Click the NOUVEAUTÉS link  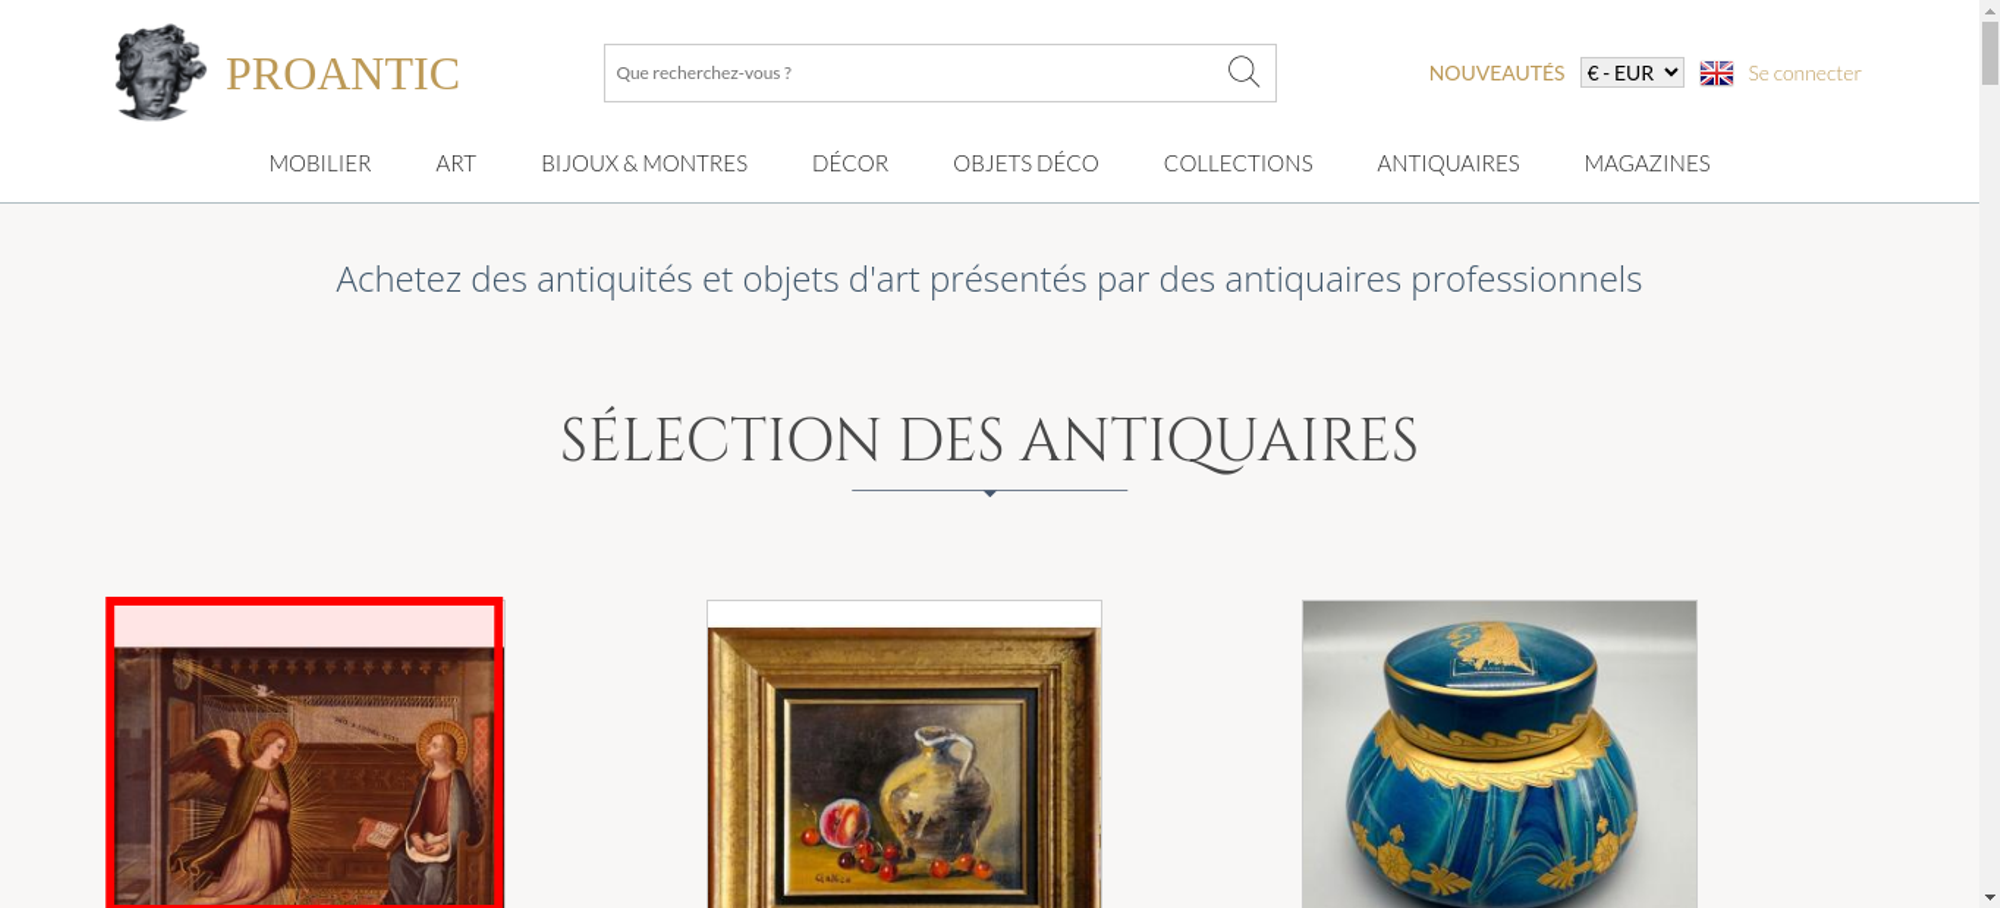[1496, 73]
